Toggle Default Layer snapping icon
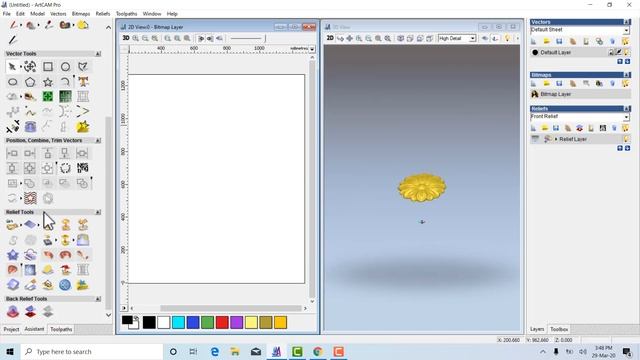The image size is (640, 360). pos(619,52)
